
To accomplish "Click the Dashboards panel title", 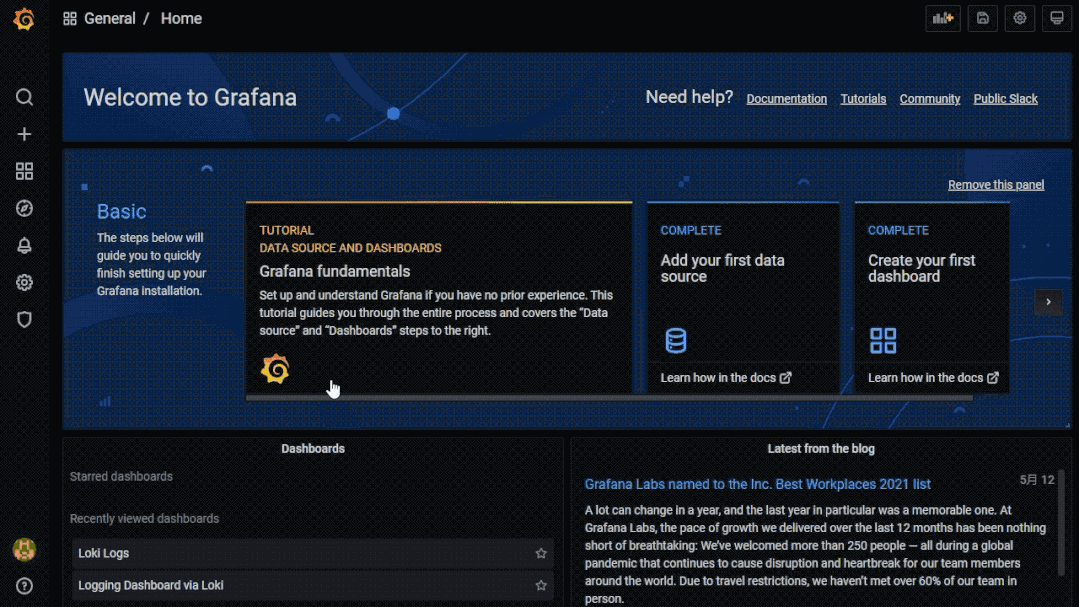I will tap(313, 449).
